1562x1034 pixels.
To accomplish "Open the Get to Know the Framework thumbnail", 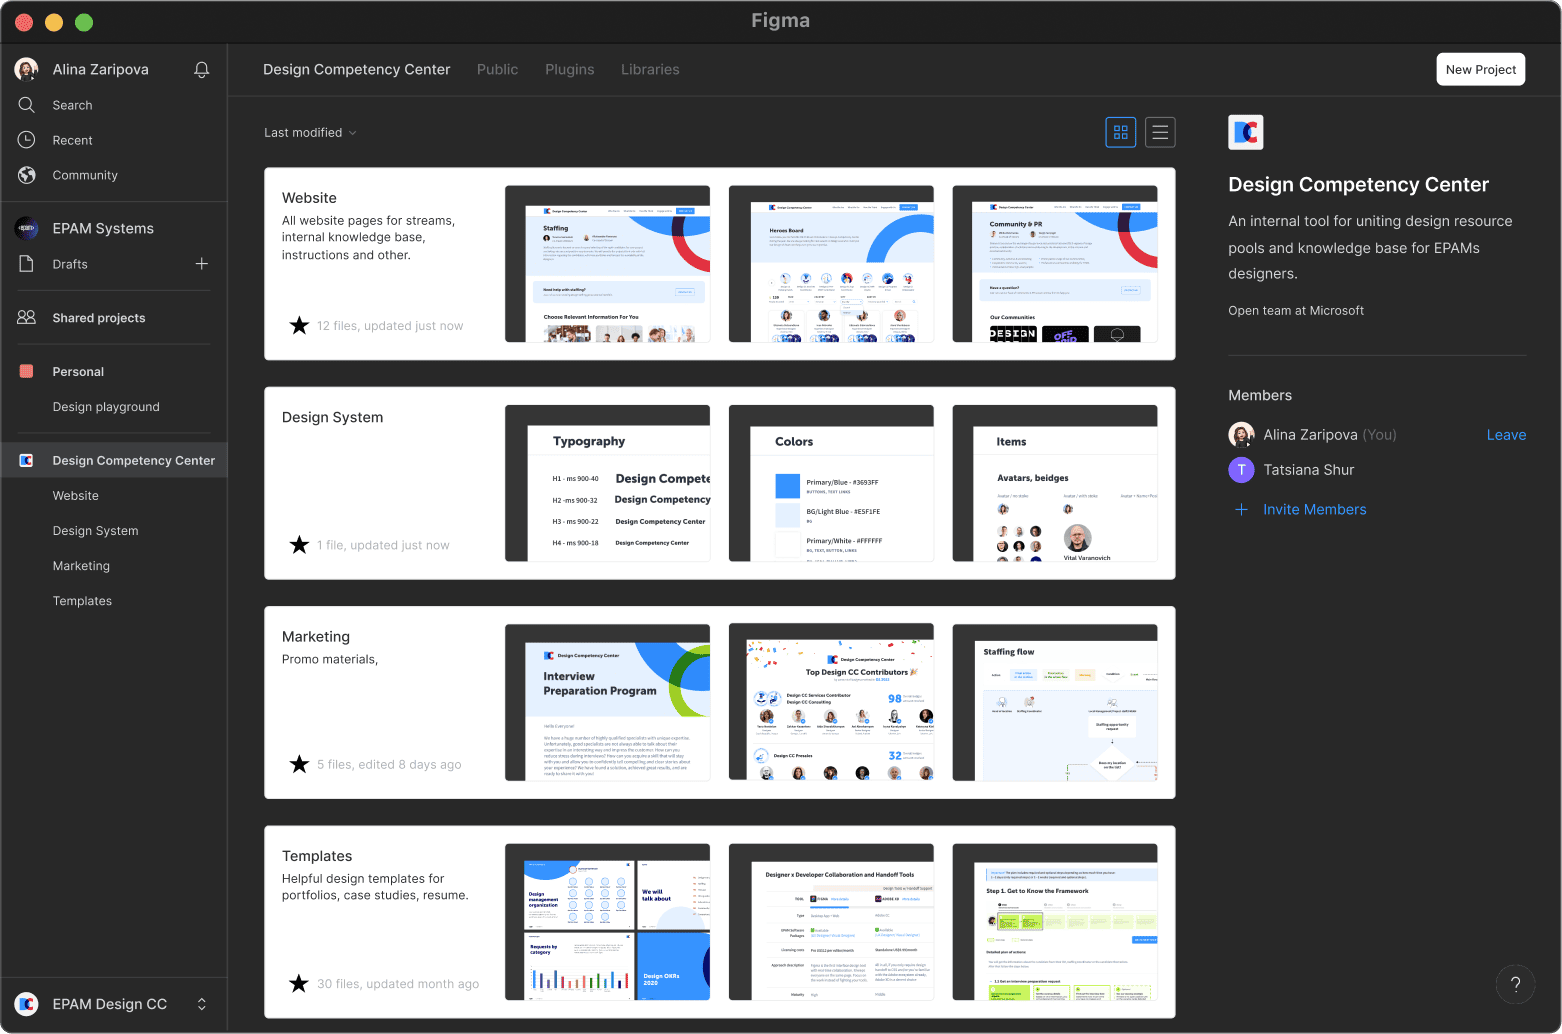I will (1055, 922).
